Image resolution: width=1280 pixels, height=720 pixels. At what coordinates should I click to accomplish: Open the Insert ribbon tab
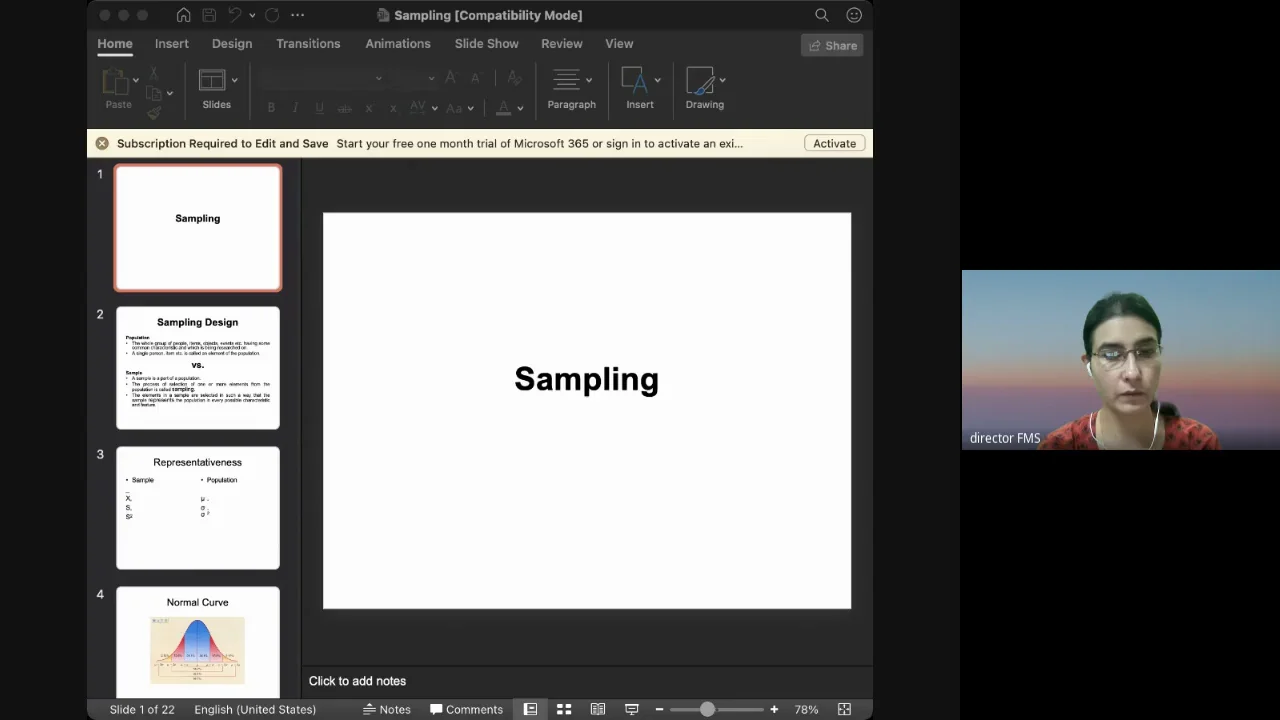pyautogui.click(x=172, y=44)
